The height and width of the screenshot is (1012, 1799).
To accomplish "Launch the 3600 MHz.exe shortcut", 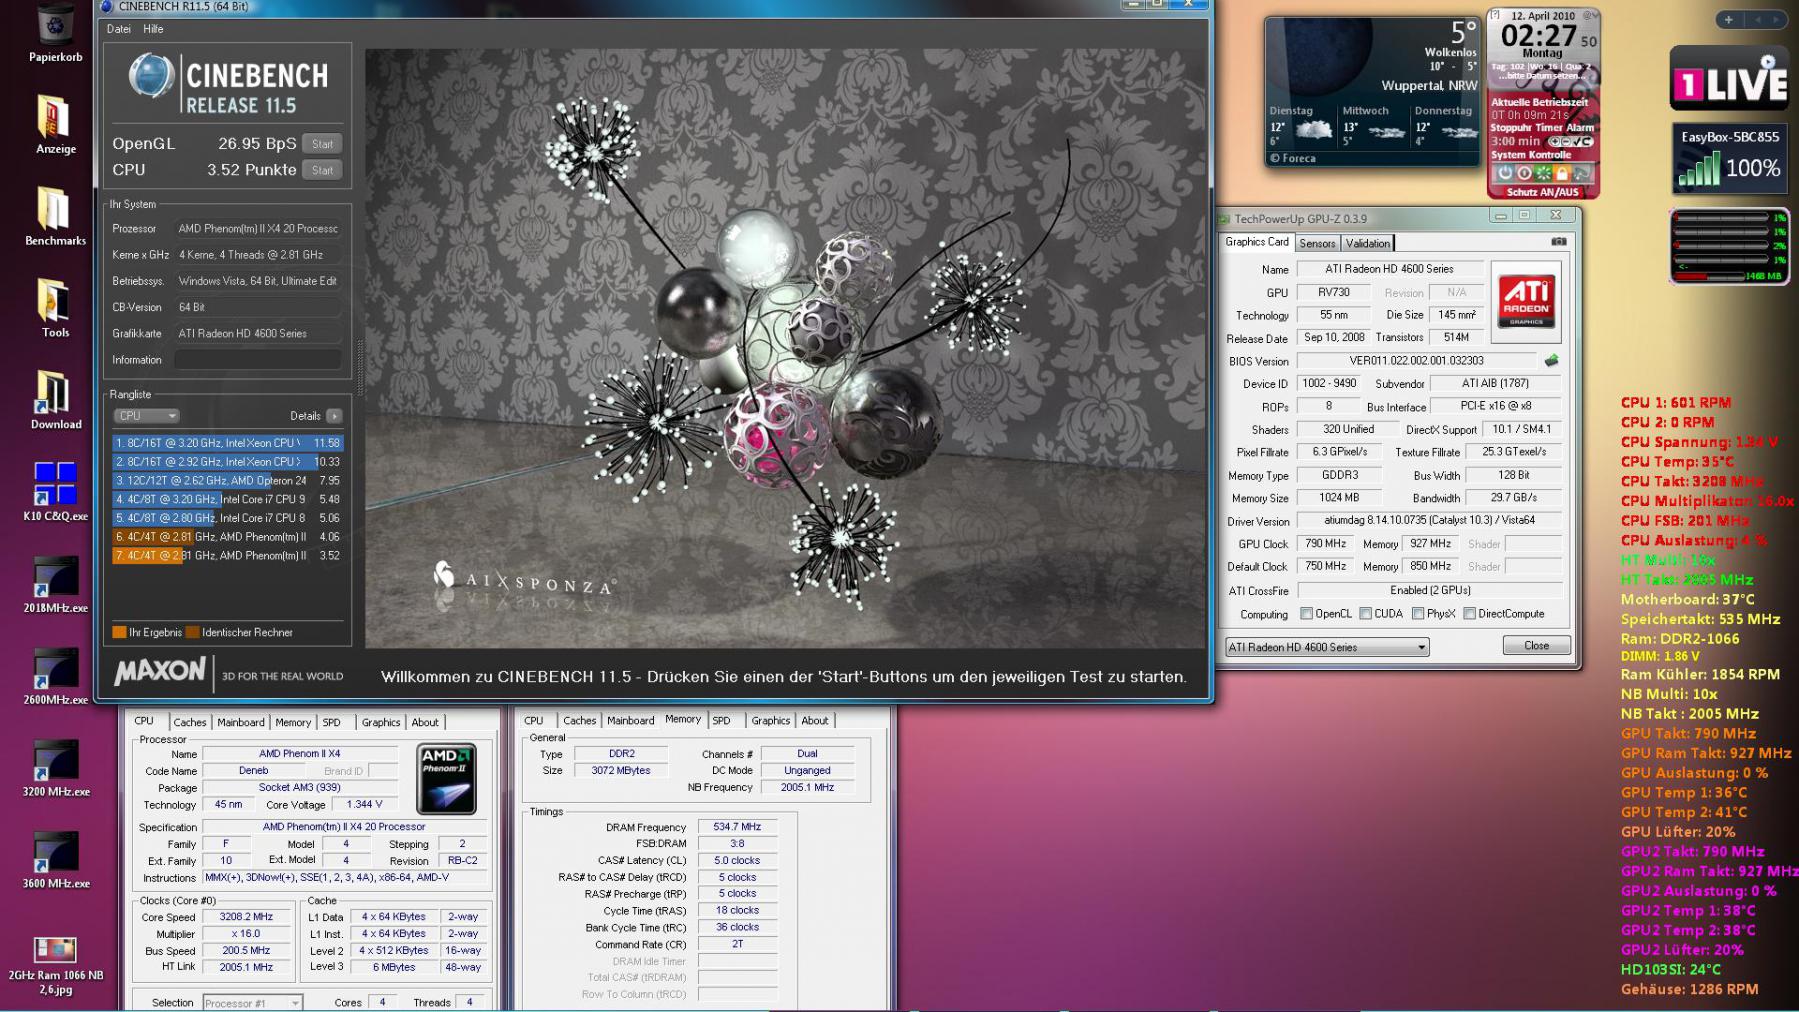I will point(56,859).
